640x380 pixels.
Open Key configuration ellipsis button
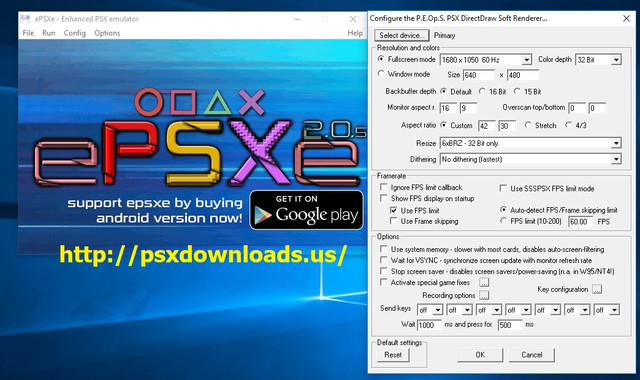coord(597,289)
